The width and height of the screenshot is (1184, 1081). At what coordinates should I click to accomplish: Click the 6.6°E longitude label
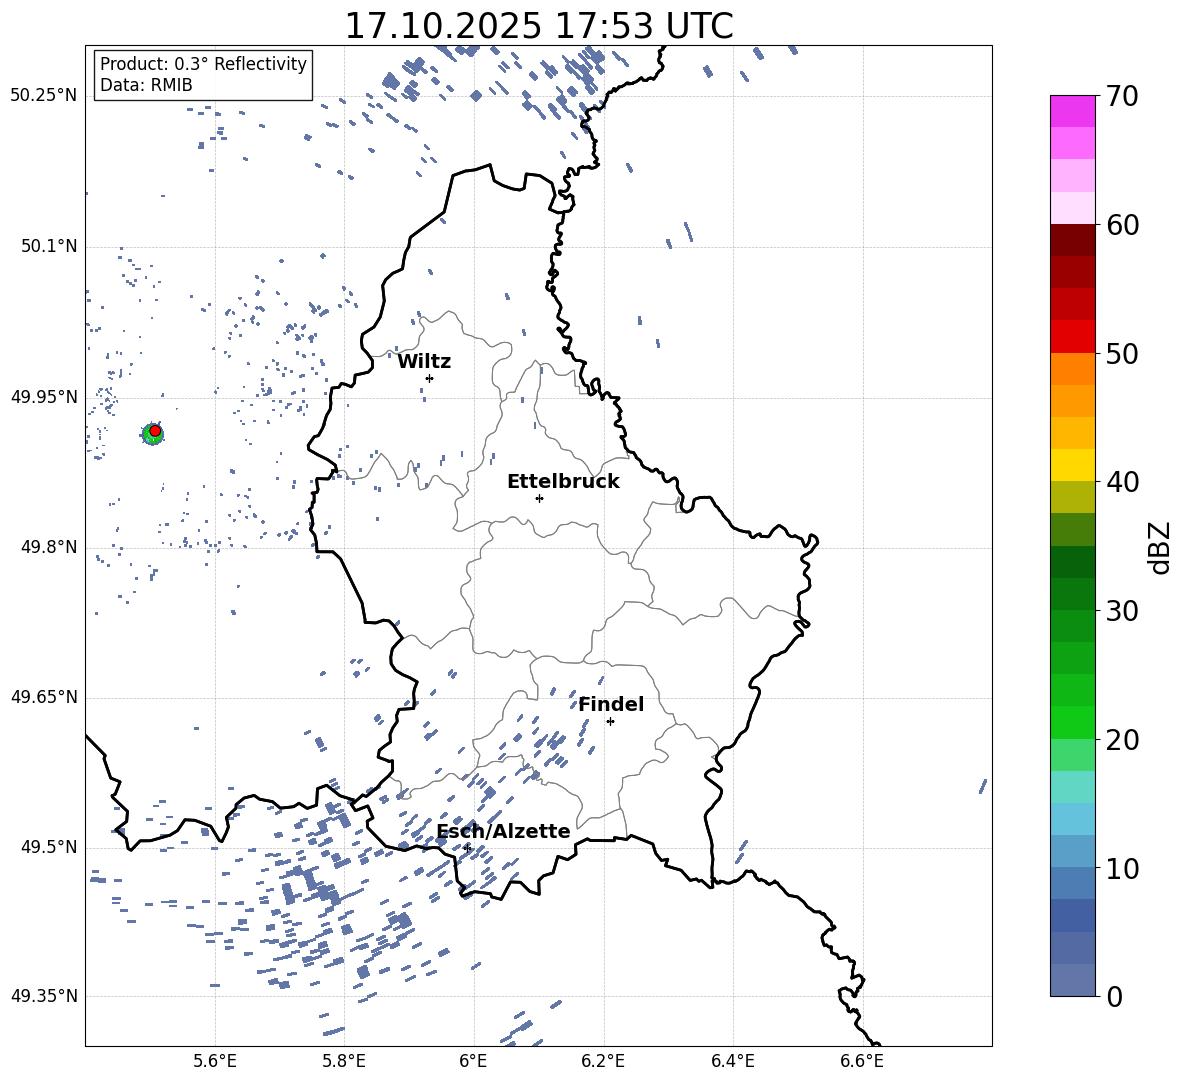(862, 1062)
